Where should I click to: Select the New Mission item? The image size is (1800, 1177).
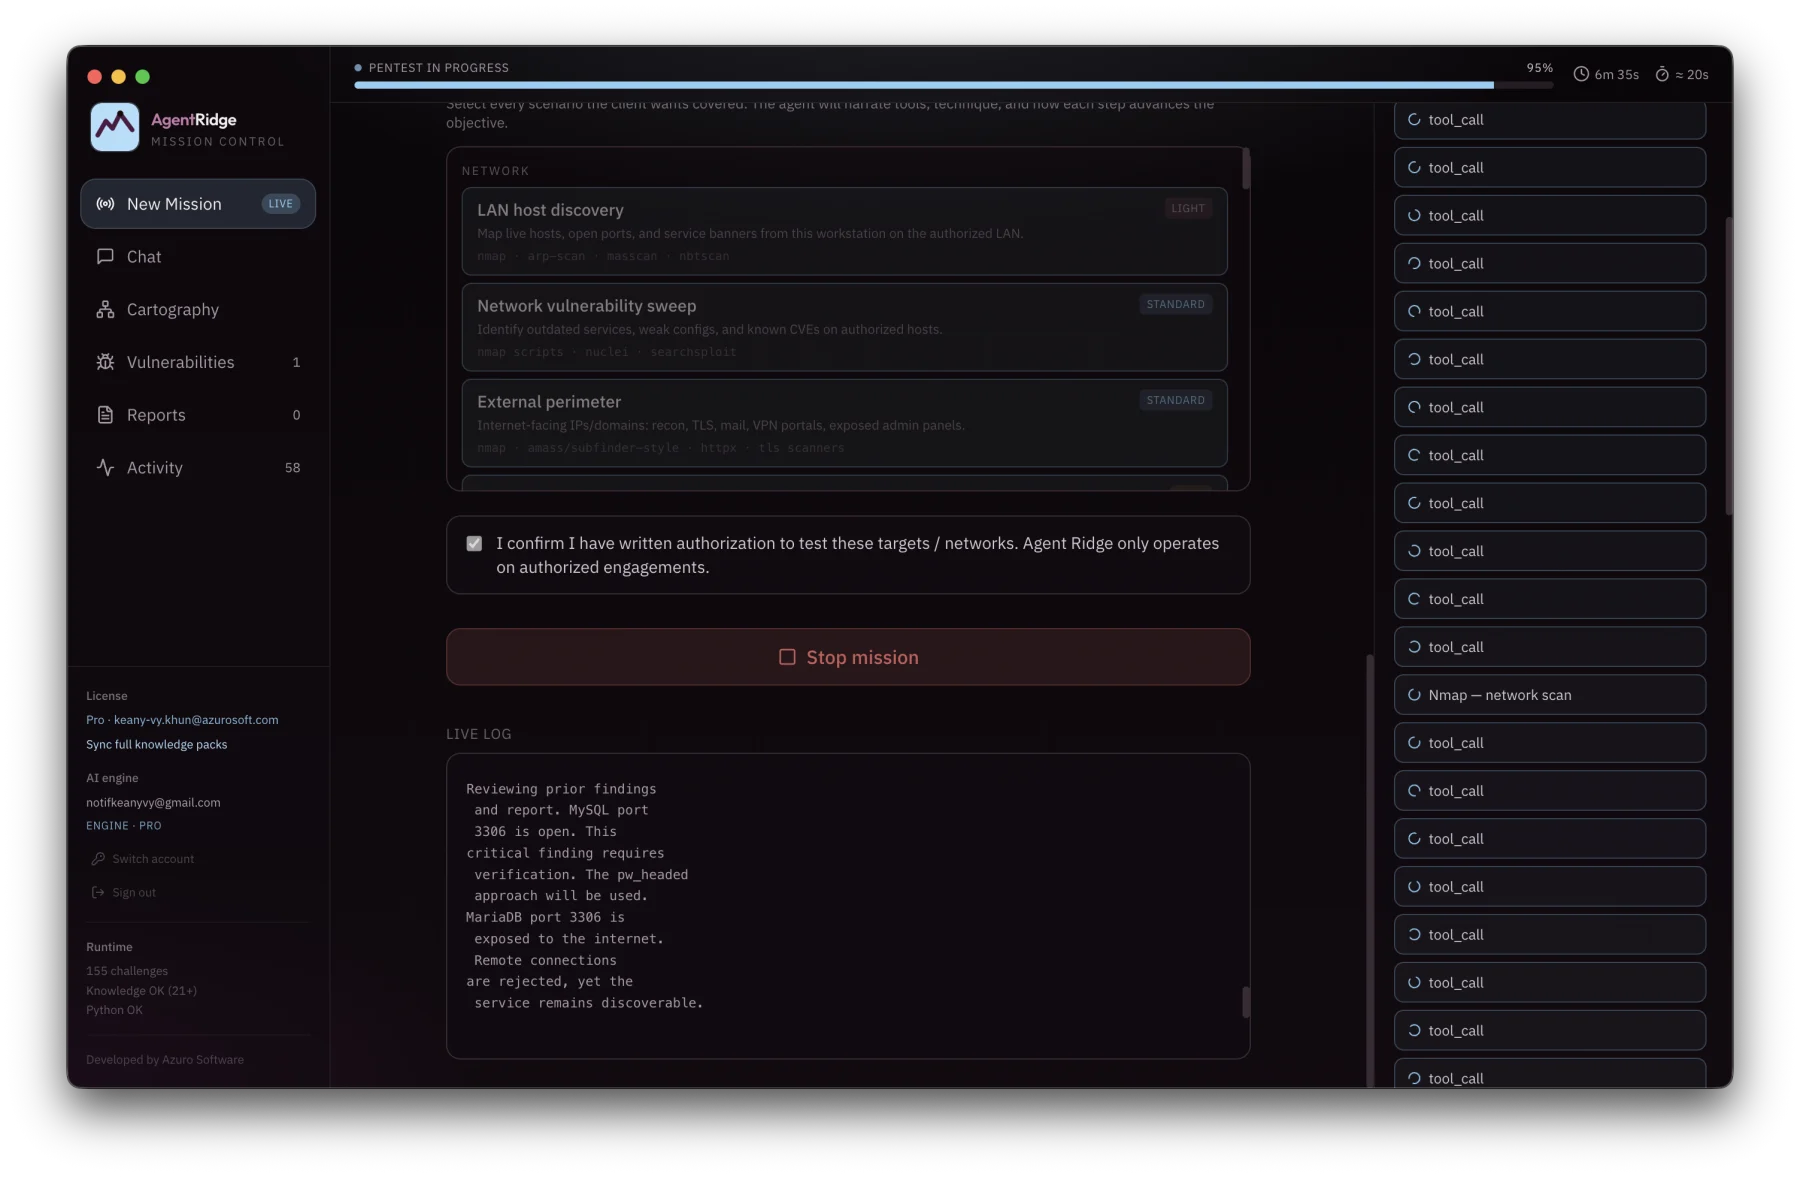point(198,204)
